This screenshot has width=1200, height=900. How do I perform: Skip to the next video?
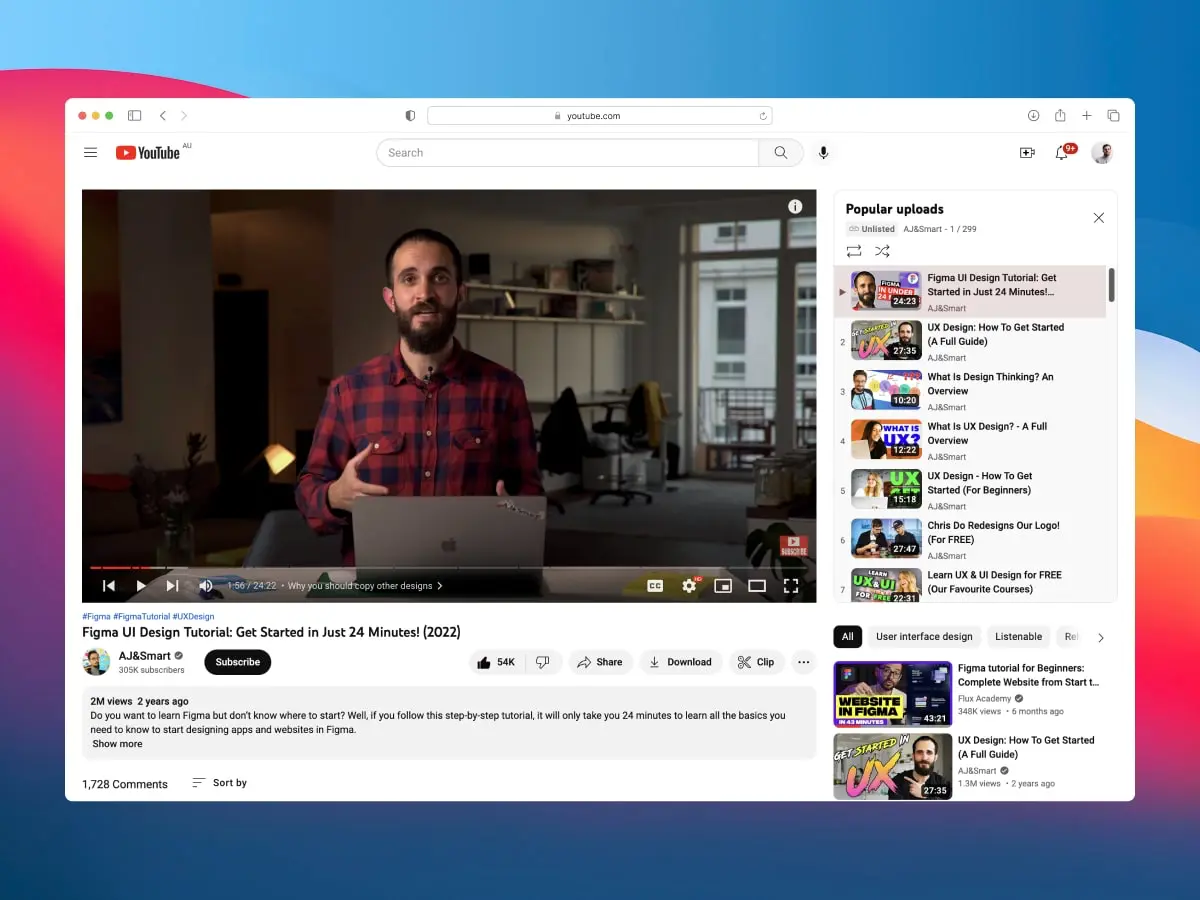[x=172, y=586]
